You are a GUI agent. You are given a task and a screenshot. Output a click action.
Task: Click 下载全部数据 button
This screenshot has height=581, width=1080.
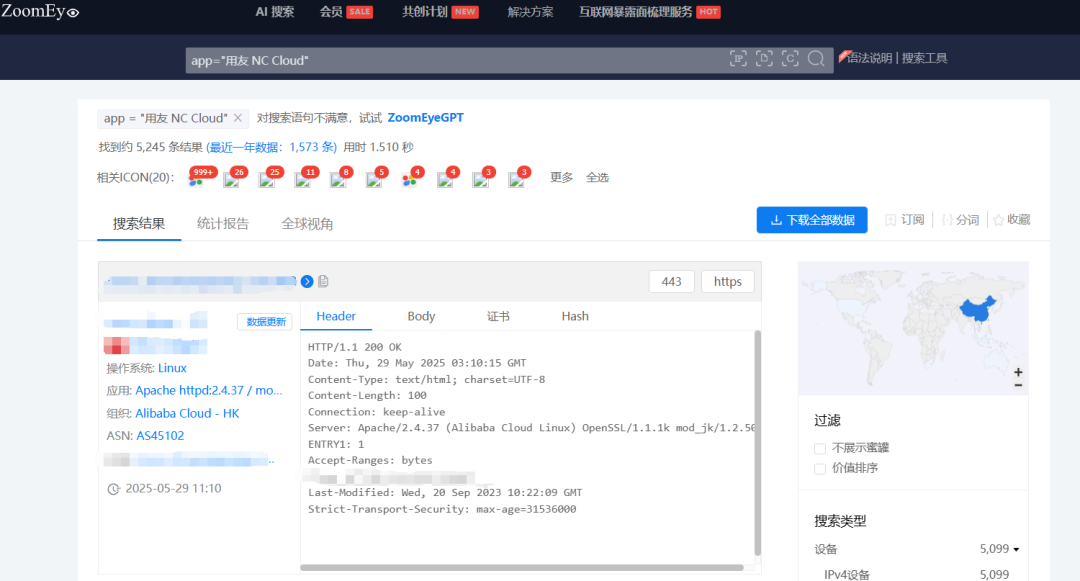tap(812, 220)
